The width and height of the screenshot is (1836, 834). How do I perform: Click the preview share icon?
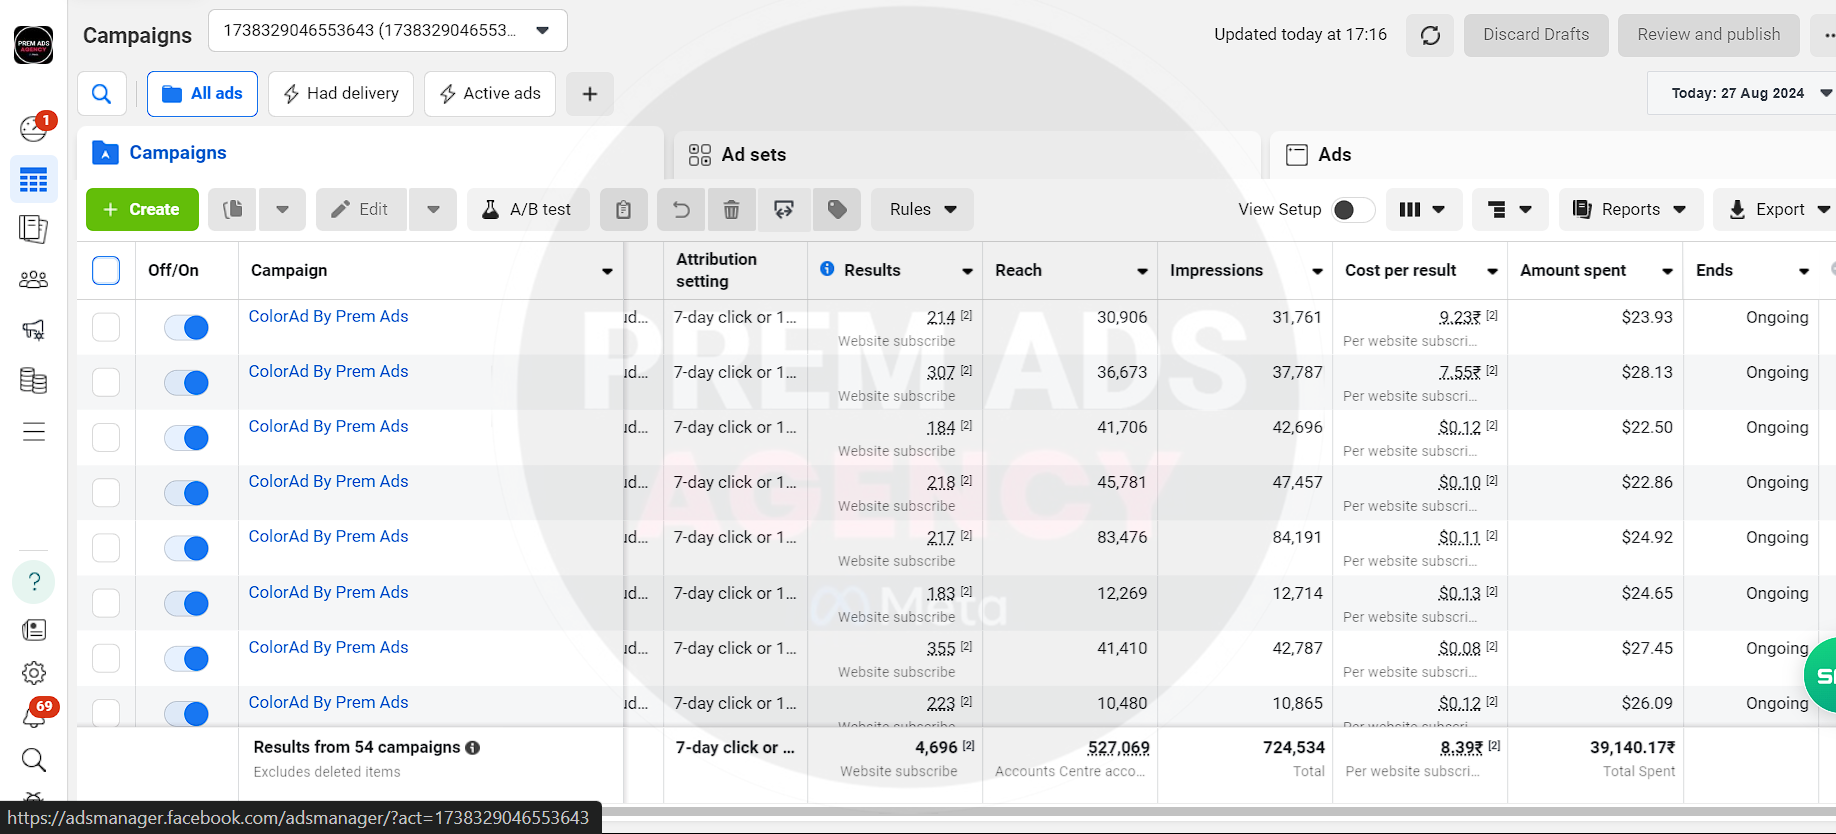(784, 209)
